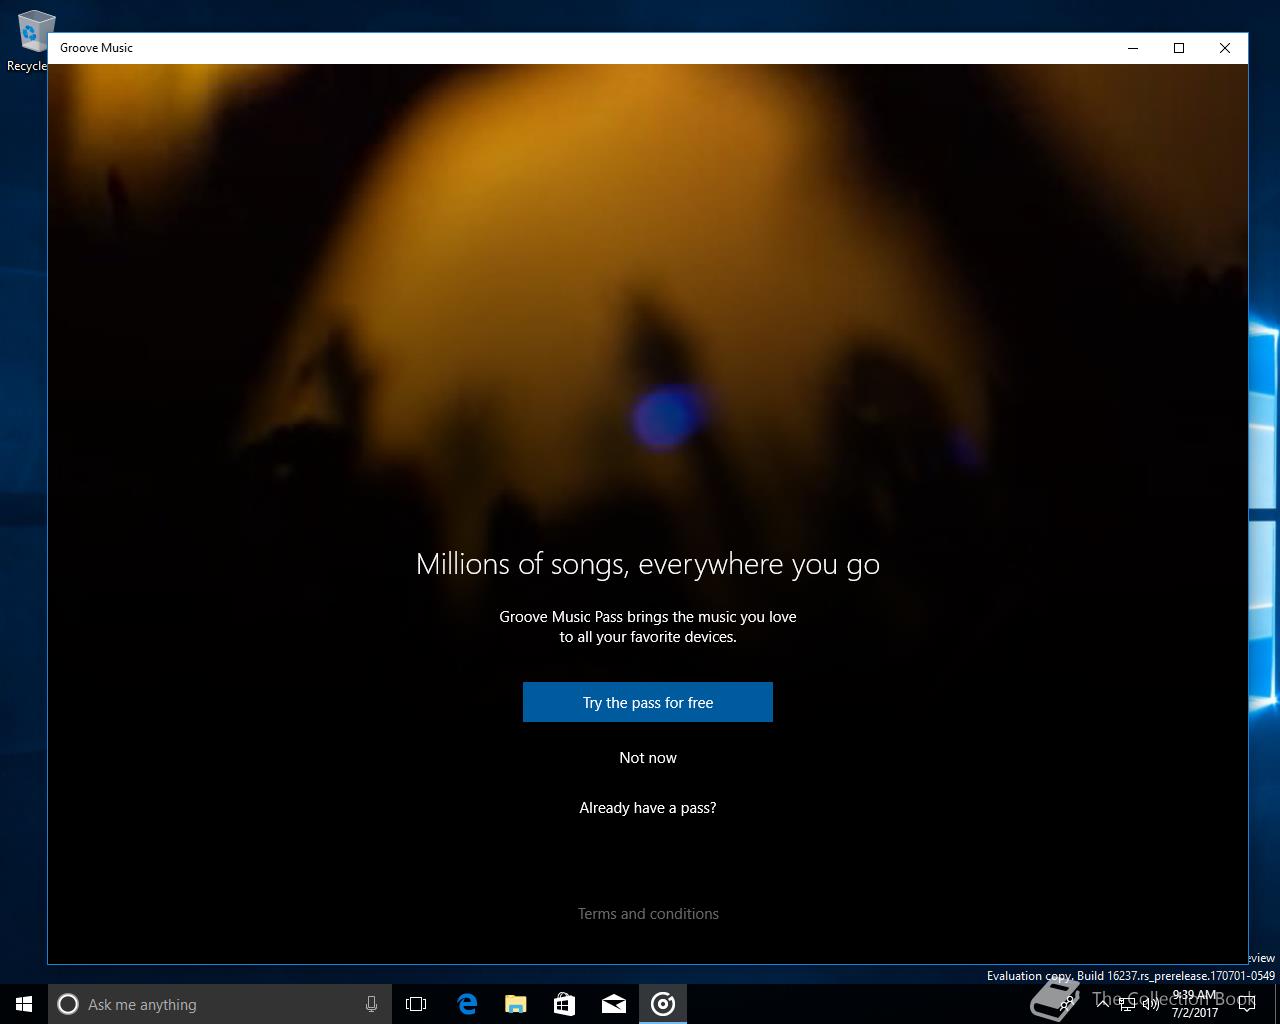Open the Store app from the taskbar
The image size is (1280, 1024).
pos(564,1004)
